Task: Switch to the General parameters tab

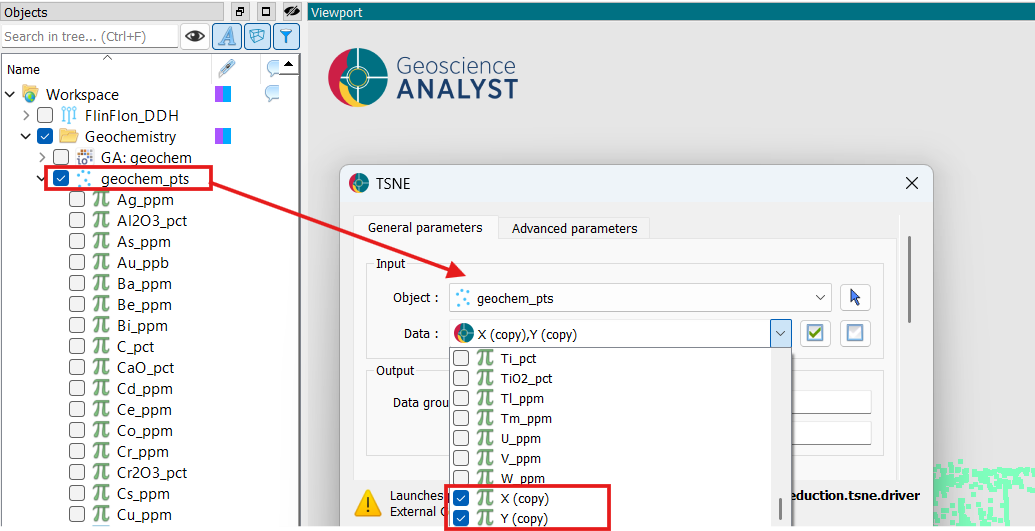Action: [x=425, y=228]
